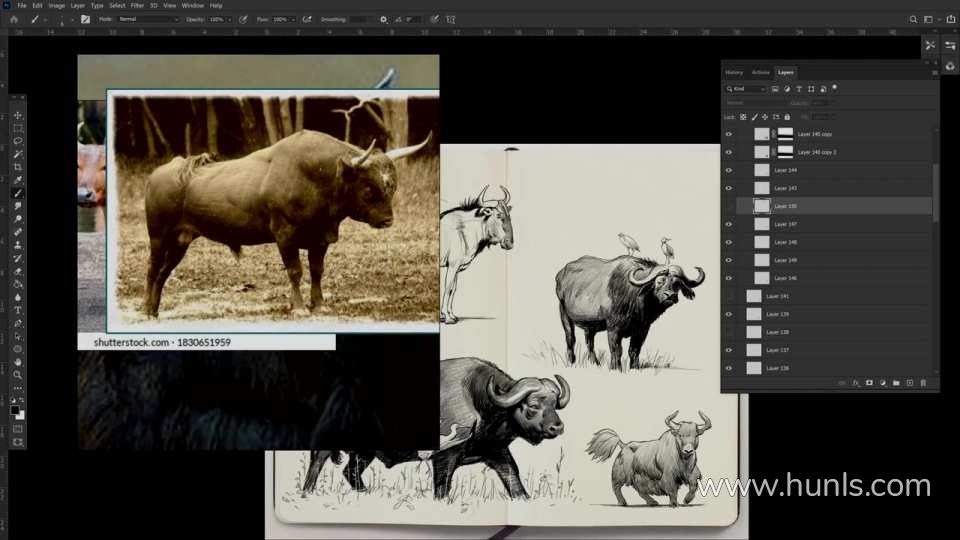The height and width of the screenshot is (540, 960).
Task: Select the Zoom tool in toolbar
Action: coord(18,375)
